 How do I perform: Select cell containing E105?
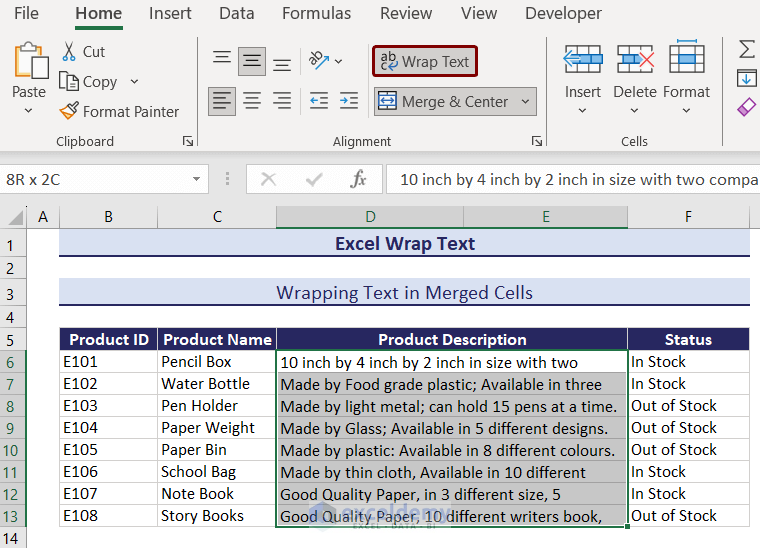click(109, 450)
